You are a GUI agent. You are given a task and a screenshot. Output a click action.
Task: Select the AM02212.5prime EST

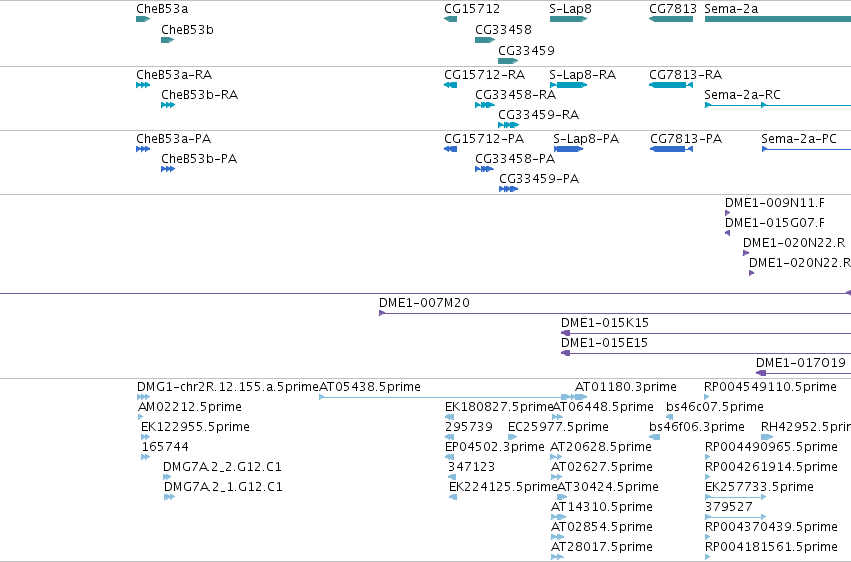(x=141, y=418)
